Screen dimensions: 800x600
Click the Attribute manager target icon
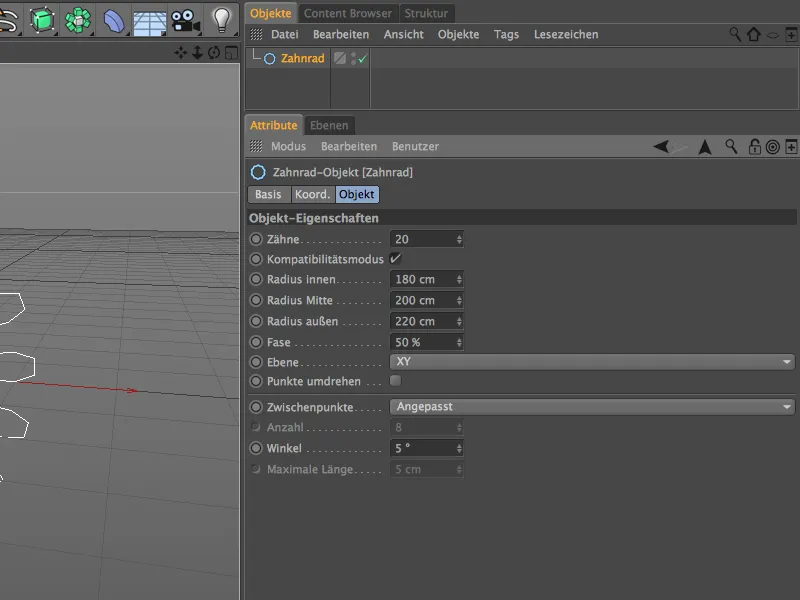773,147
